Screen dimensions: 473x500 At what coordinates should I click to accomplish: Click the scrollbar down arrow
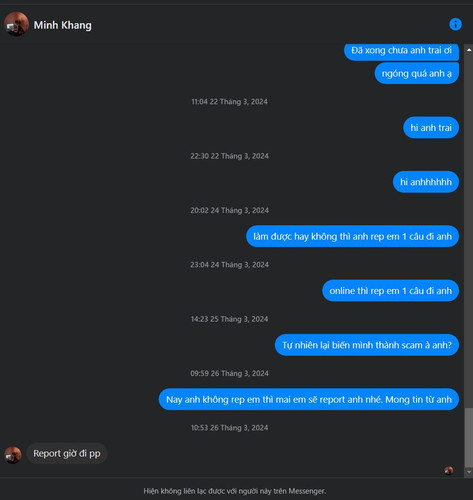pyautogui.click(x=469, y=472)
